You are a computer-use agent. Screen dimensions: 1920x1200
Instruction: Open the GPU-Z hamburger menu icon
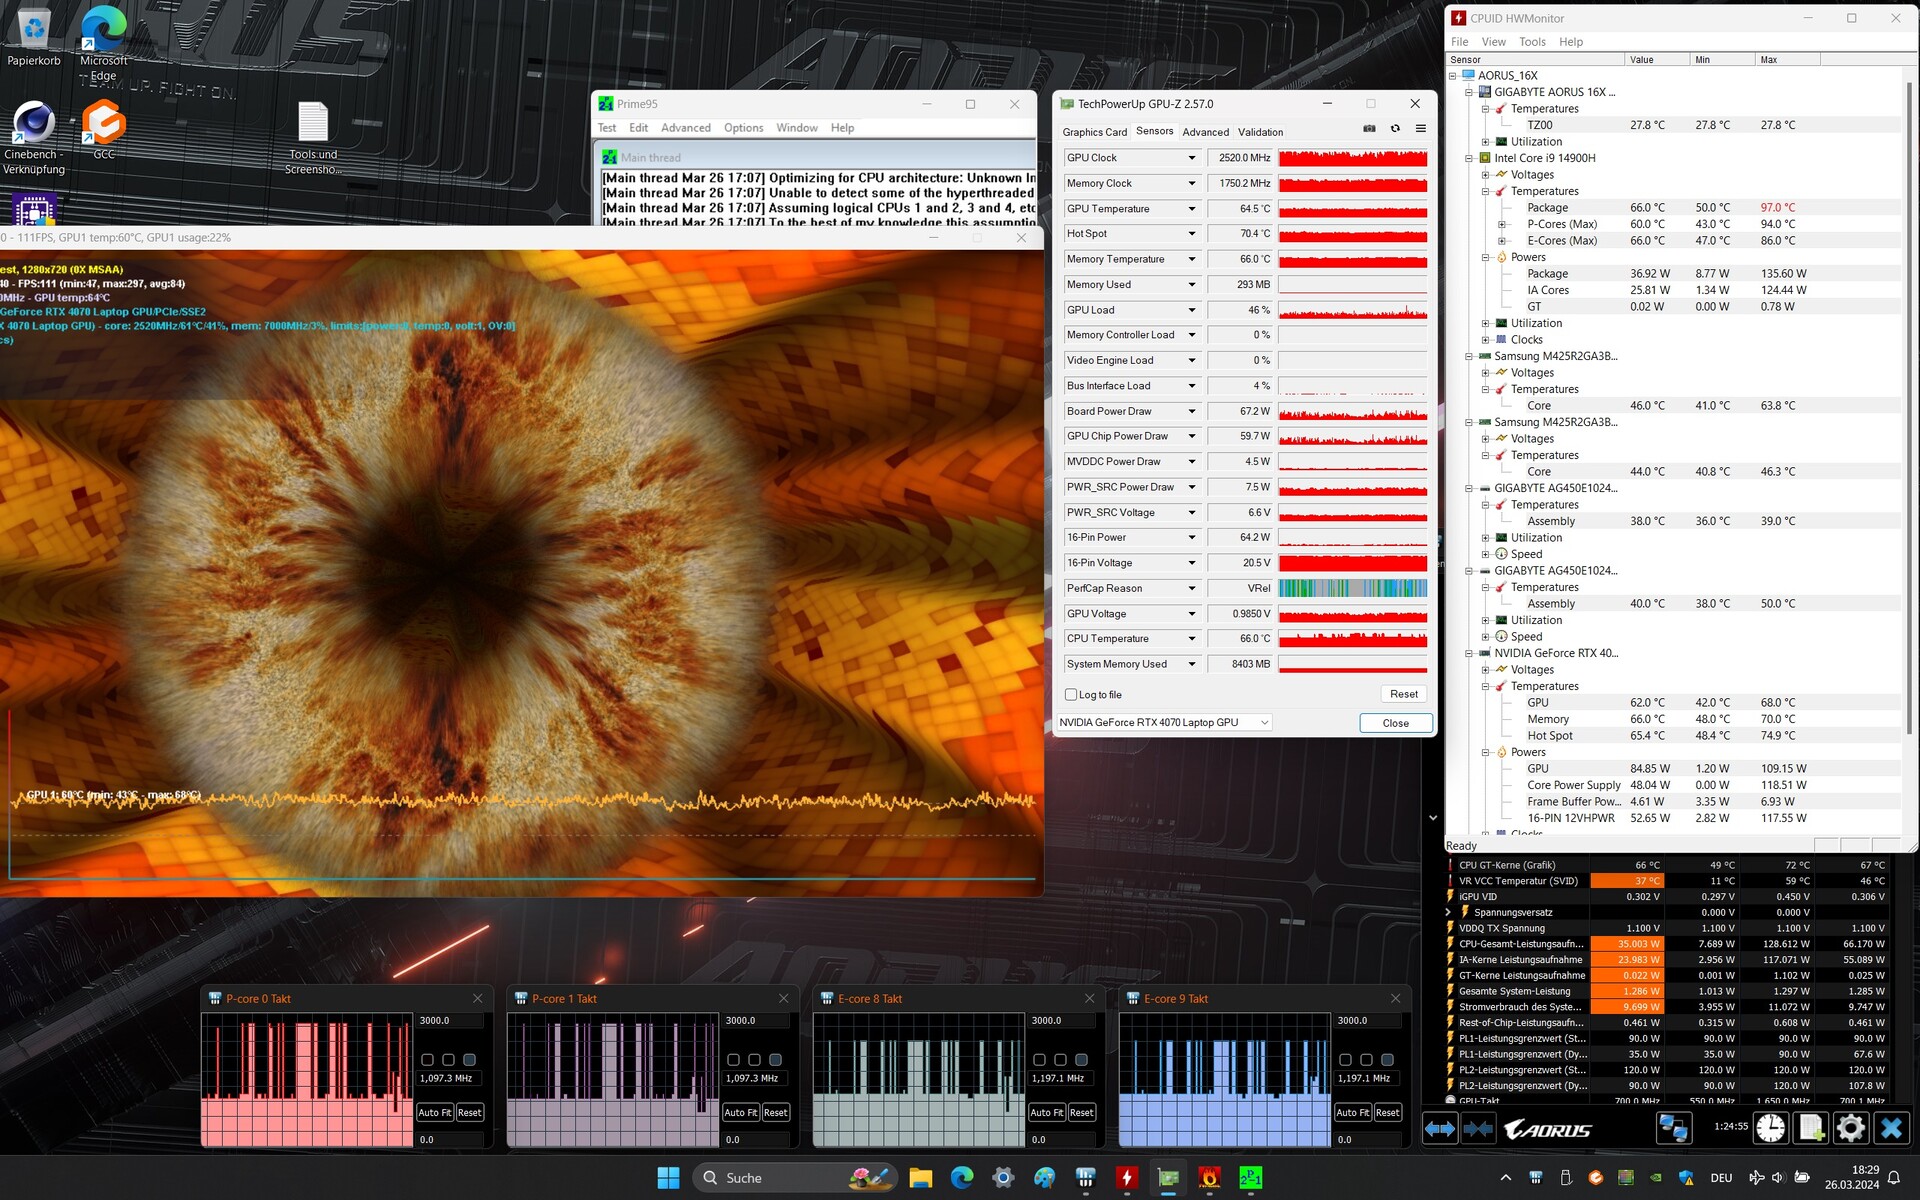tap(1420, 129)
